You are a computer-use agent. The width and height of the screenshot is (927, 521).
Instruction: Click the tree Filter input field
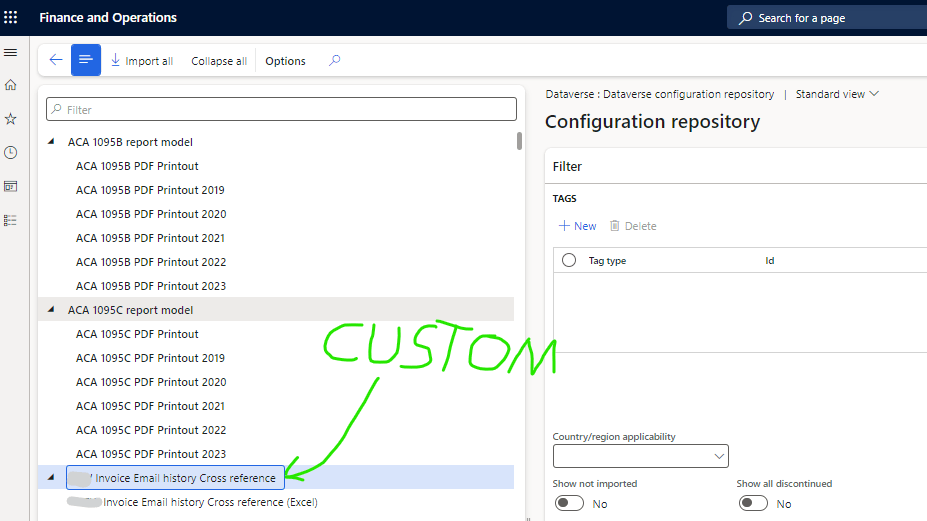pyautogui.click(x=283, y=109)
